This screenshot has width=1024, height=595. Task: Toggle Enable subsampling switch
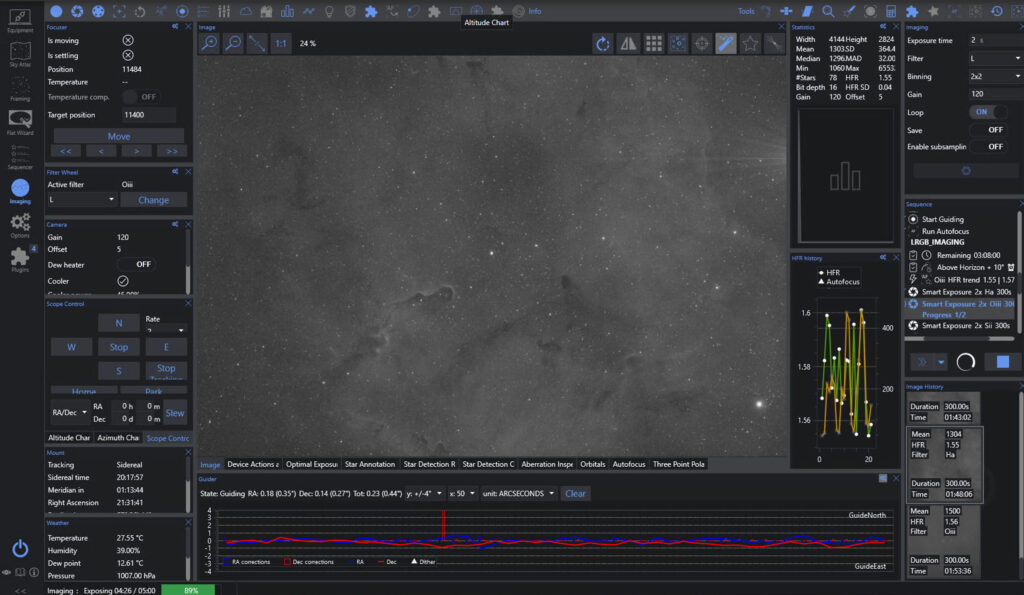pyautogui.click(x=988, y=146)
